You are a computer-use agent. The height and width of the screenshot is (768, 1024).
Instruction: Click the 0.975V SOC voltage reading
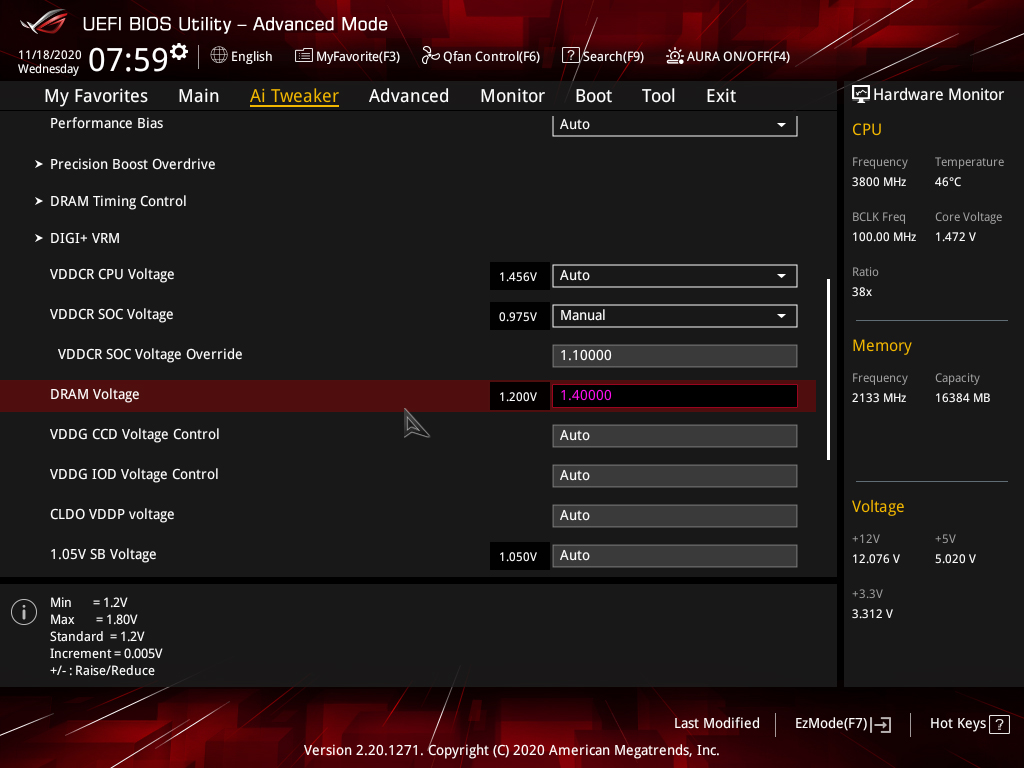click(519, 316)
